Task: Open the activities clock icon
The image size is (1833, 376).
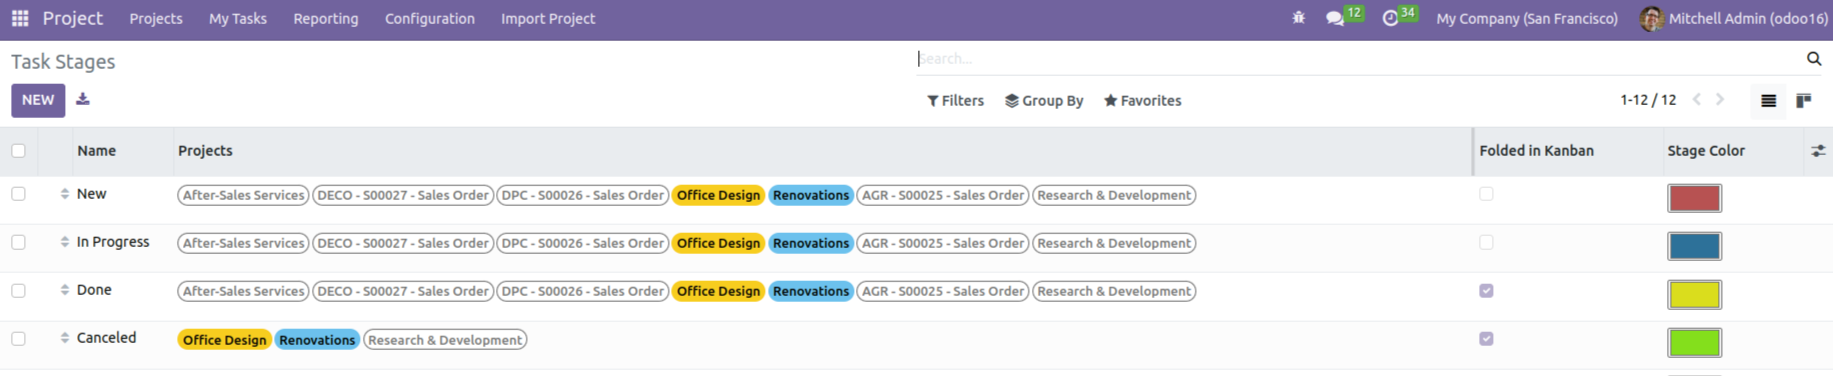Action: pyautogui.click(x=1390, y=18)
